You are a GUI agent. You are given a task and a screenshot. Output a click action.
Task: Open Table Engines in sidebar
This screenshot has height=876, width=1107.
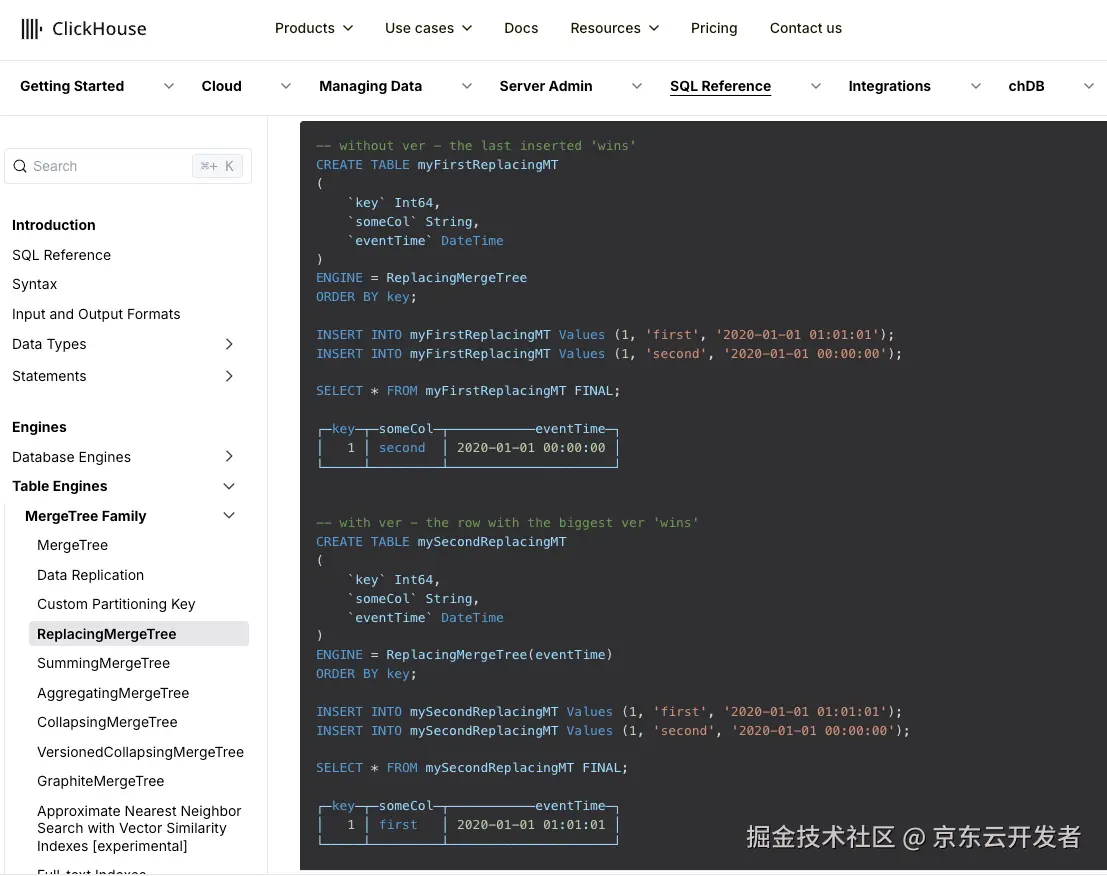click(x=60, y=486)
